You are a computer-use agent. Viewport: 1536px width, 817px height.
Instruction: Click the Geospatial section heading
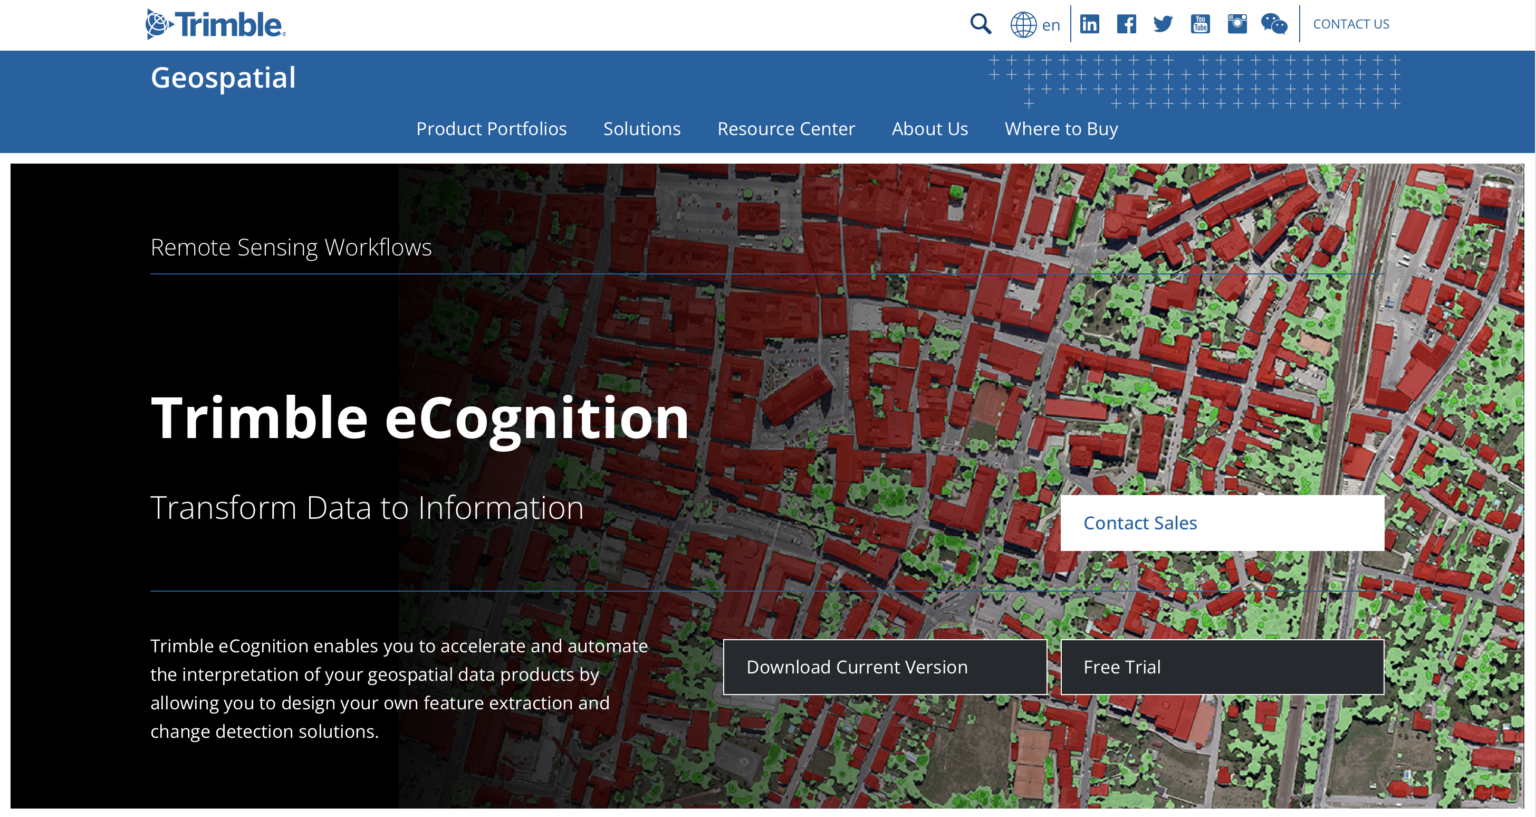click(222, 77)
